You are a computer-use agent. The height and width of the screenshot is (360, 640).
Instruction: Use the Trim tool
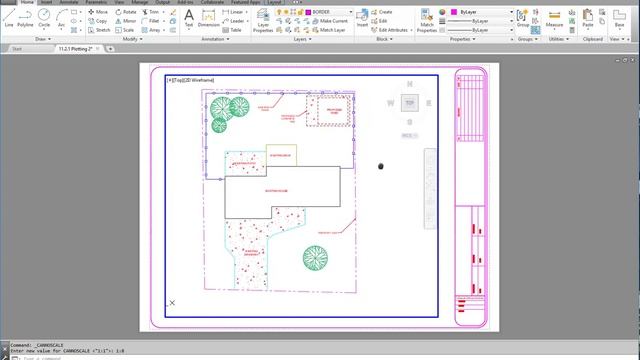[x=150, y=12]
